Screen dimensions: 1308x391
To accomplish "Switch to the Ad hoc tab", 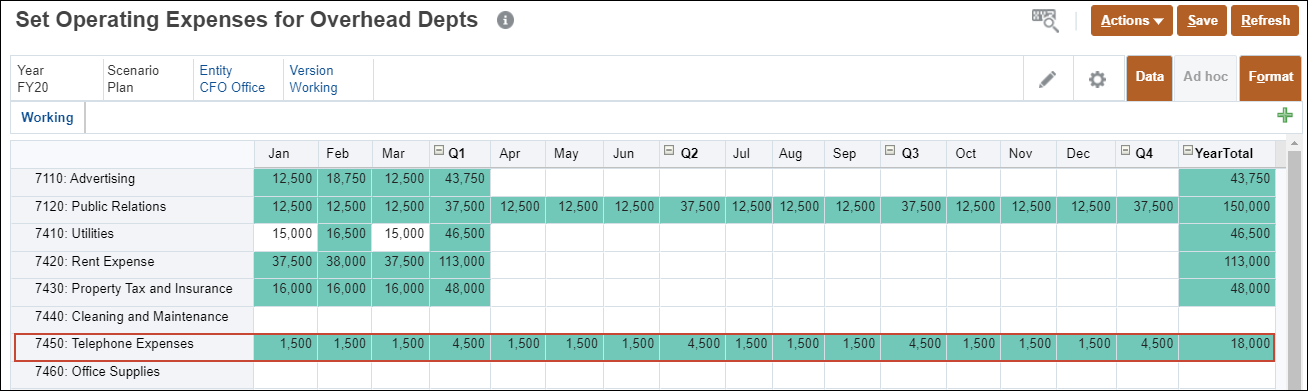I will click(1204, 77).
